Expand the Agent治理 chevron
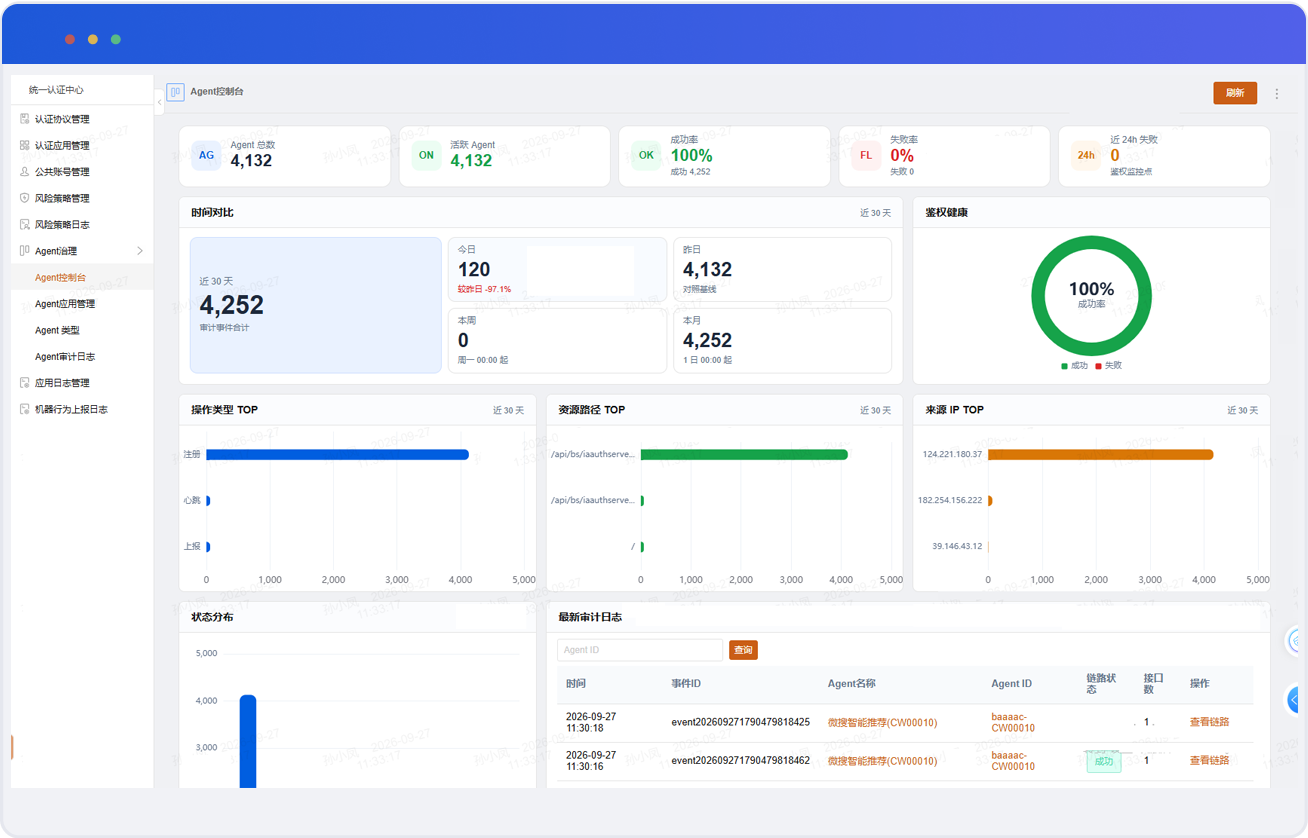 pyautogui.click(x=140, y=251)
